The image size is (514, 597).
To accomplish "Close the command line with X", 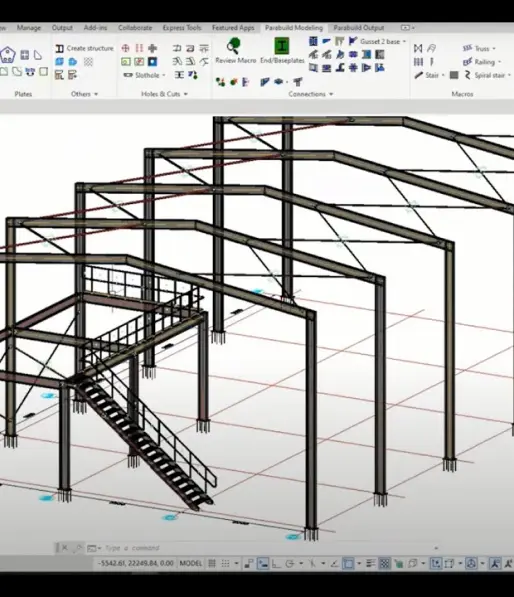I will tap(64, 548).
